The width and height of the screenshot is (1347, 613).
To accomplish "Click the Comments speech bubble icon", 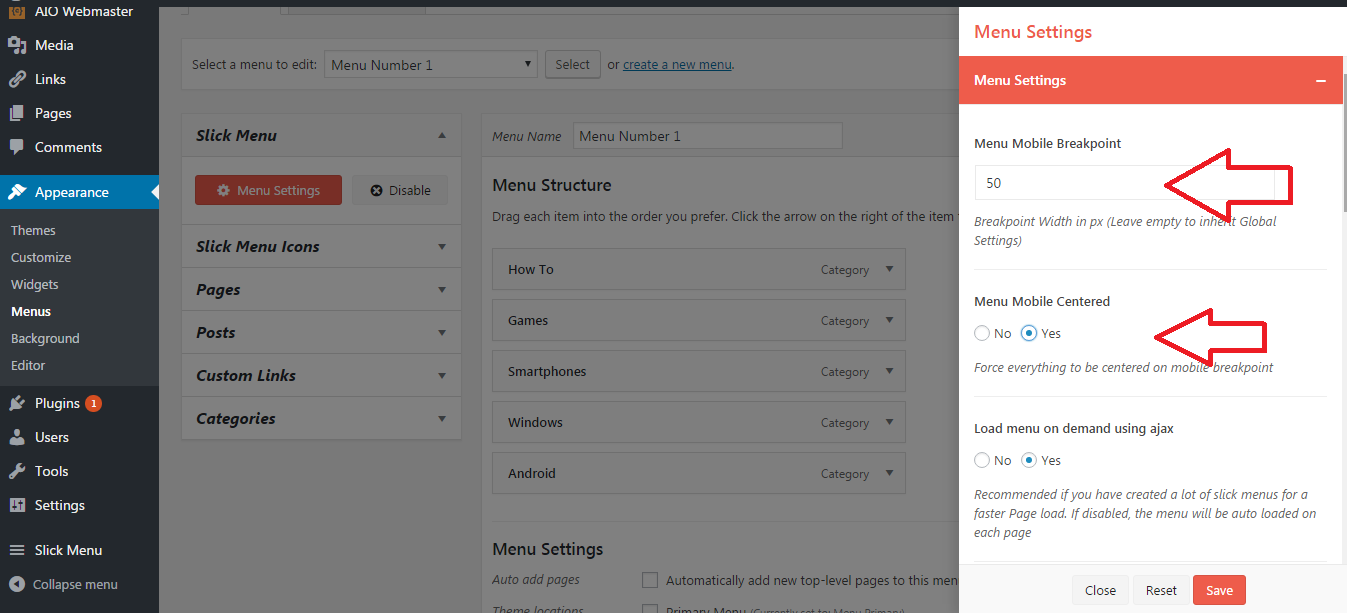I will 16,147.
